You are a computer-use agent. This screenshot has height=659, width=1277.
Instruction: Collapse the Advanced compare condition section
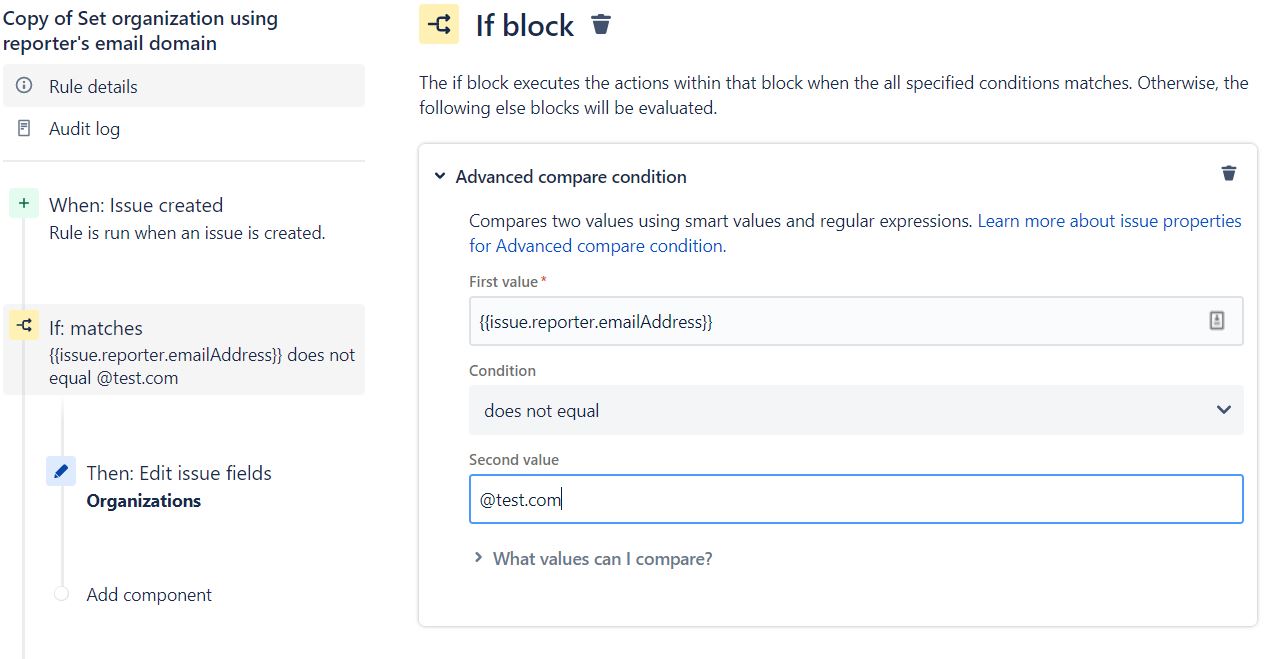tap(439, 176)
